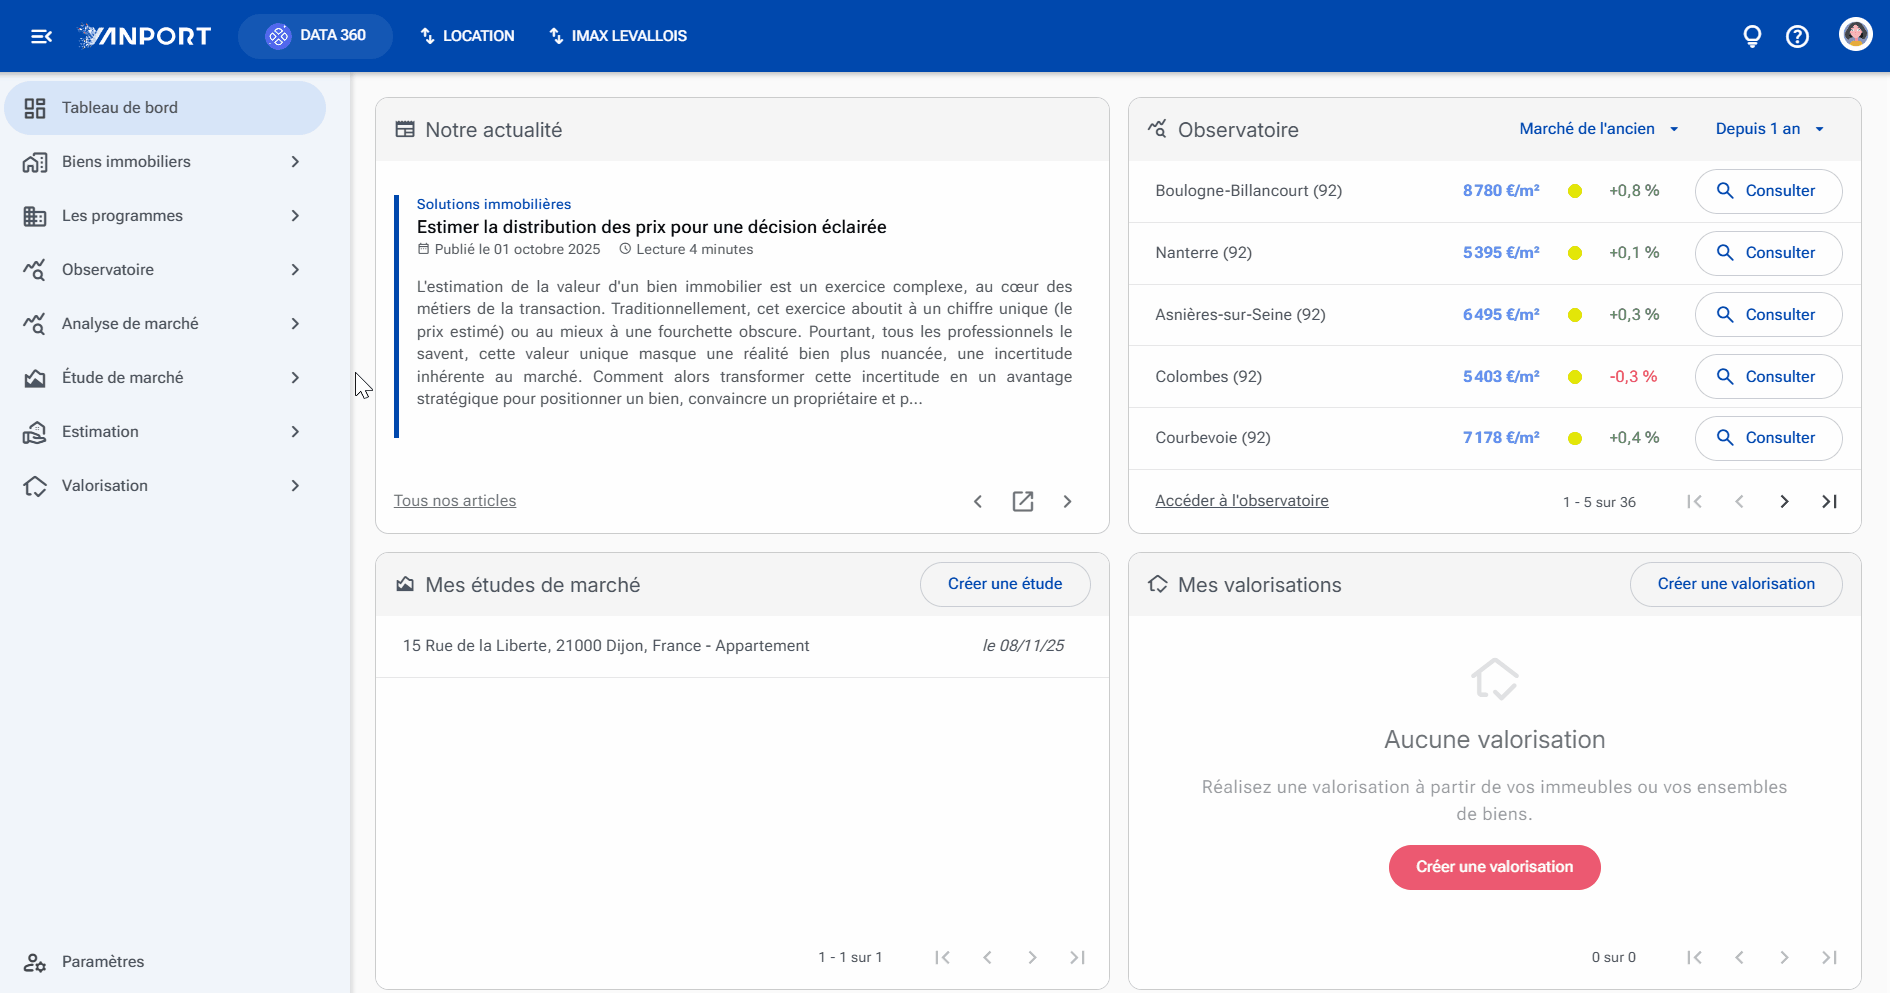Open Analyse de marché menu item
1890x993 pixels.
tap(165, 324)
